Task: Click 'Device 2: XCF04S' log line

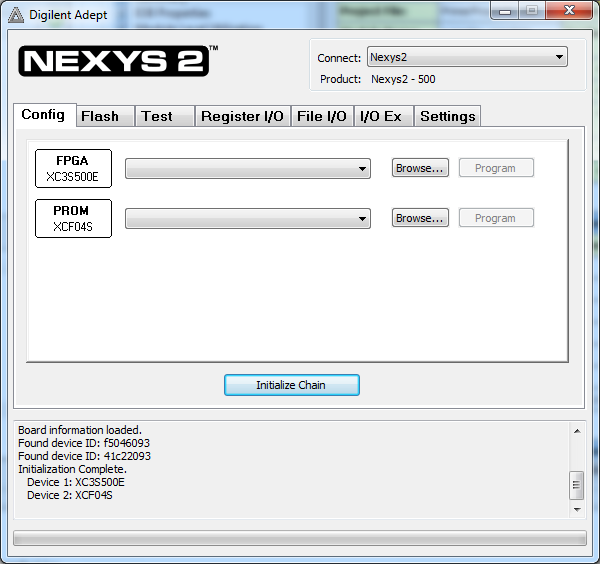Action: click(70, 495)
